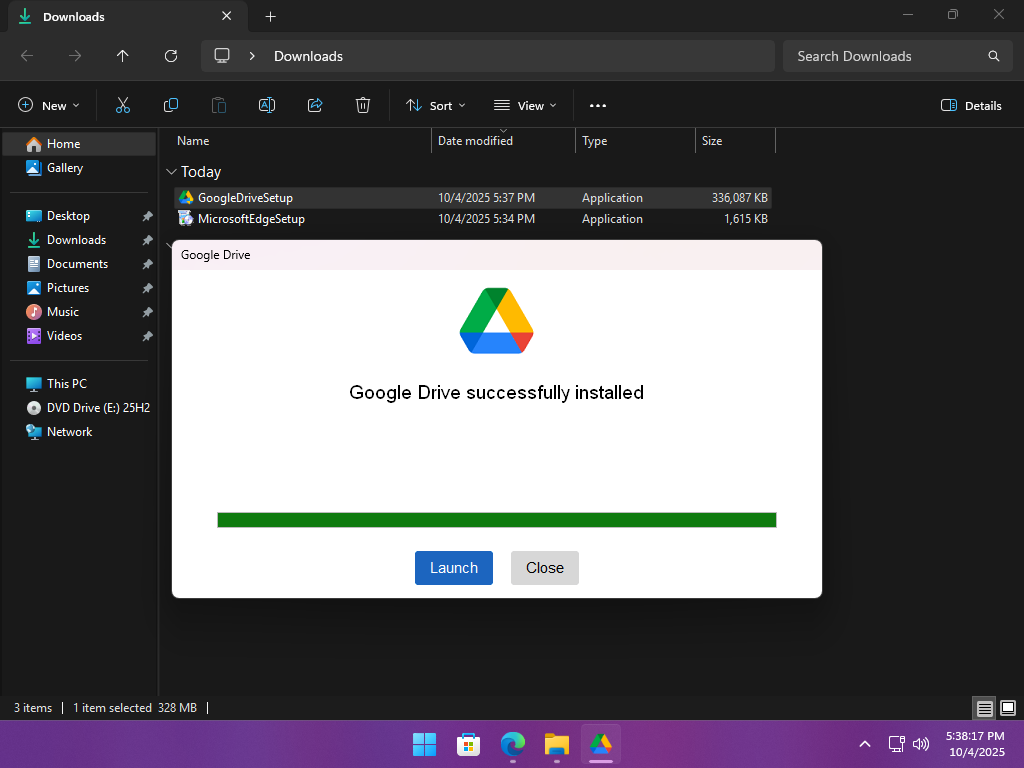Open the See more ellipsis menu
Viewport: 1024px width, 768px height.
click(598, 105)
